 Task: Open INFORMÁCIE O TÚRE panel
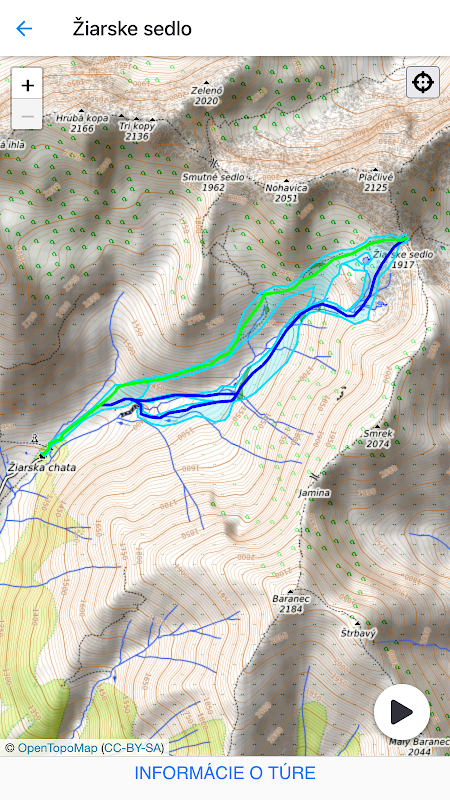[225, 773]
